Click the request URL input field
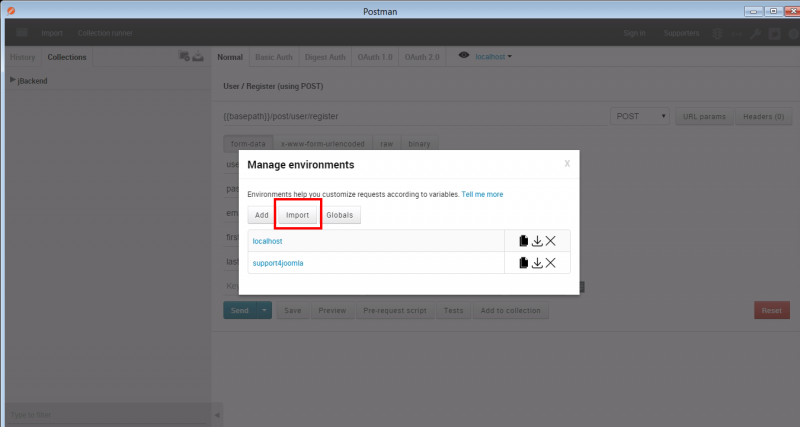 [415, 116]
